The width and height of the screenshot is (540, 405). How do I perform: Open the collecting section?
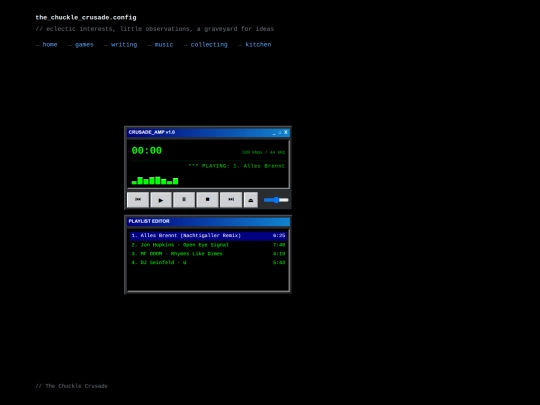tap(209, 44)
